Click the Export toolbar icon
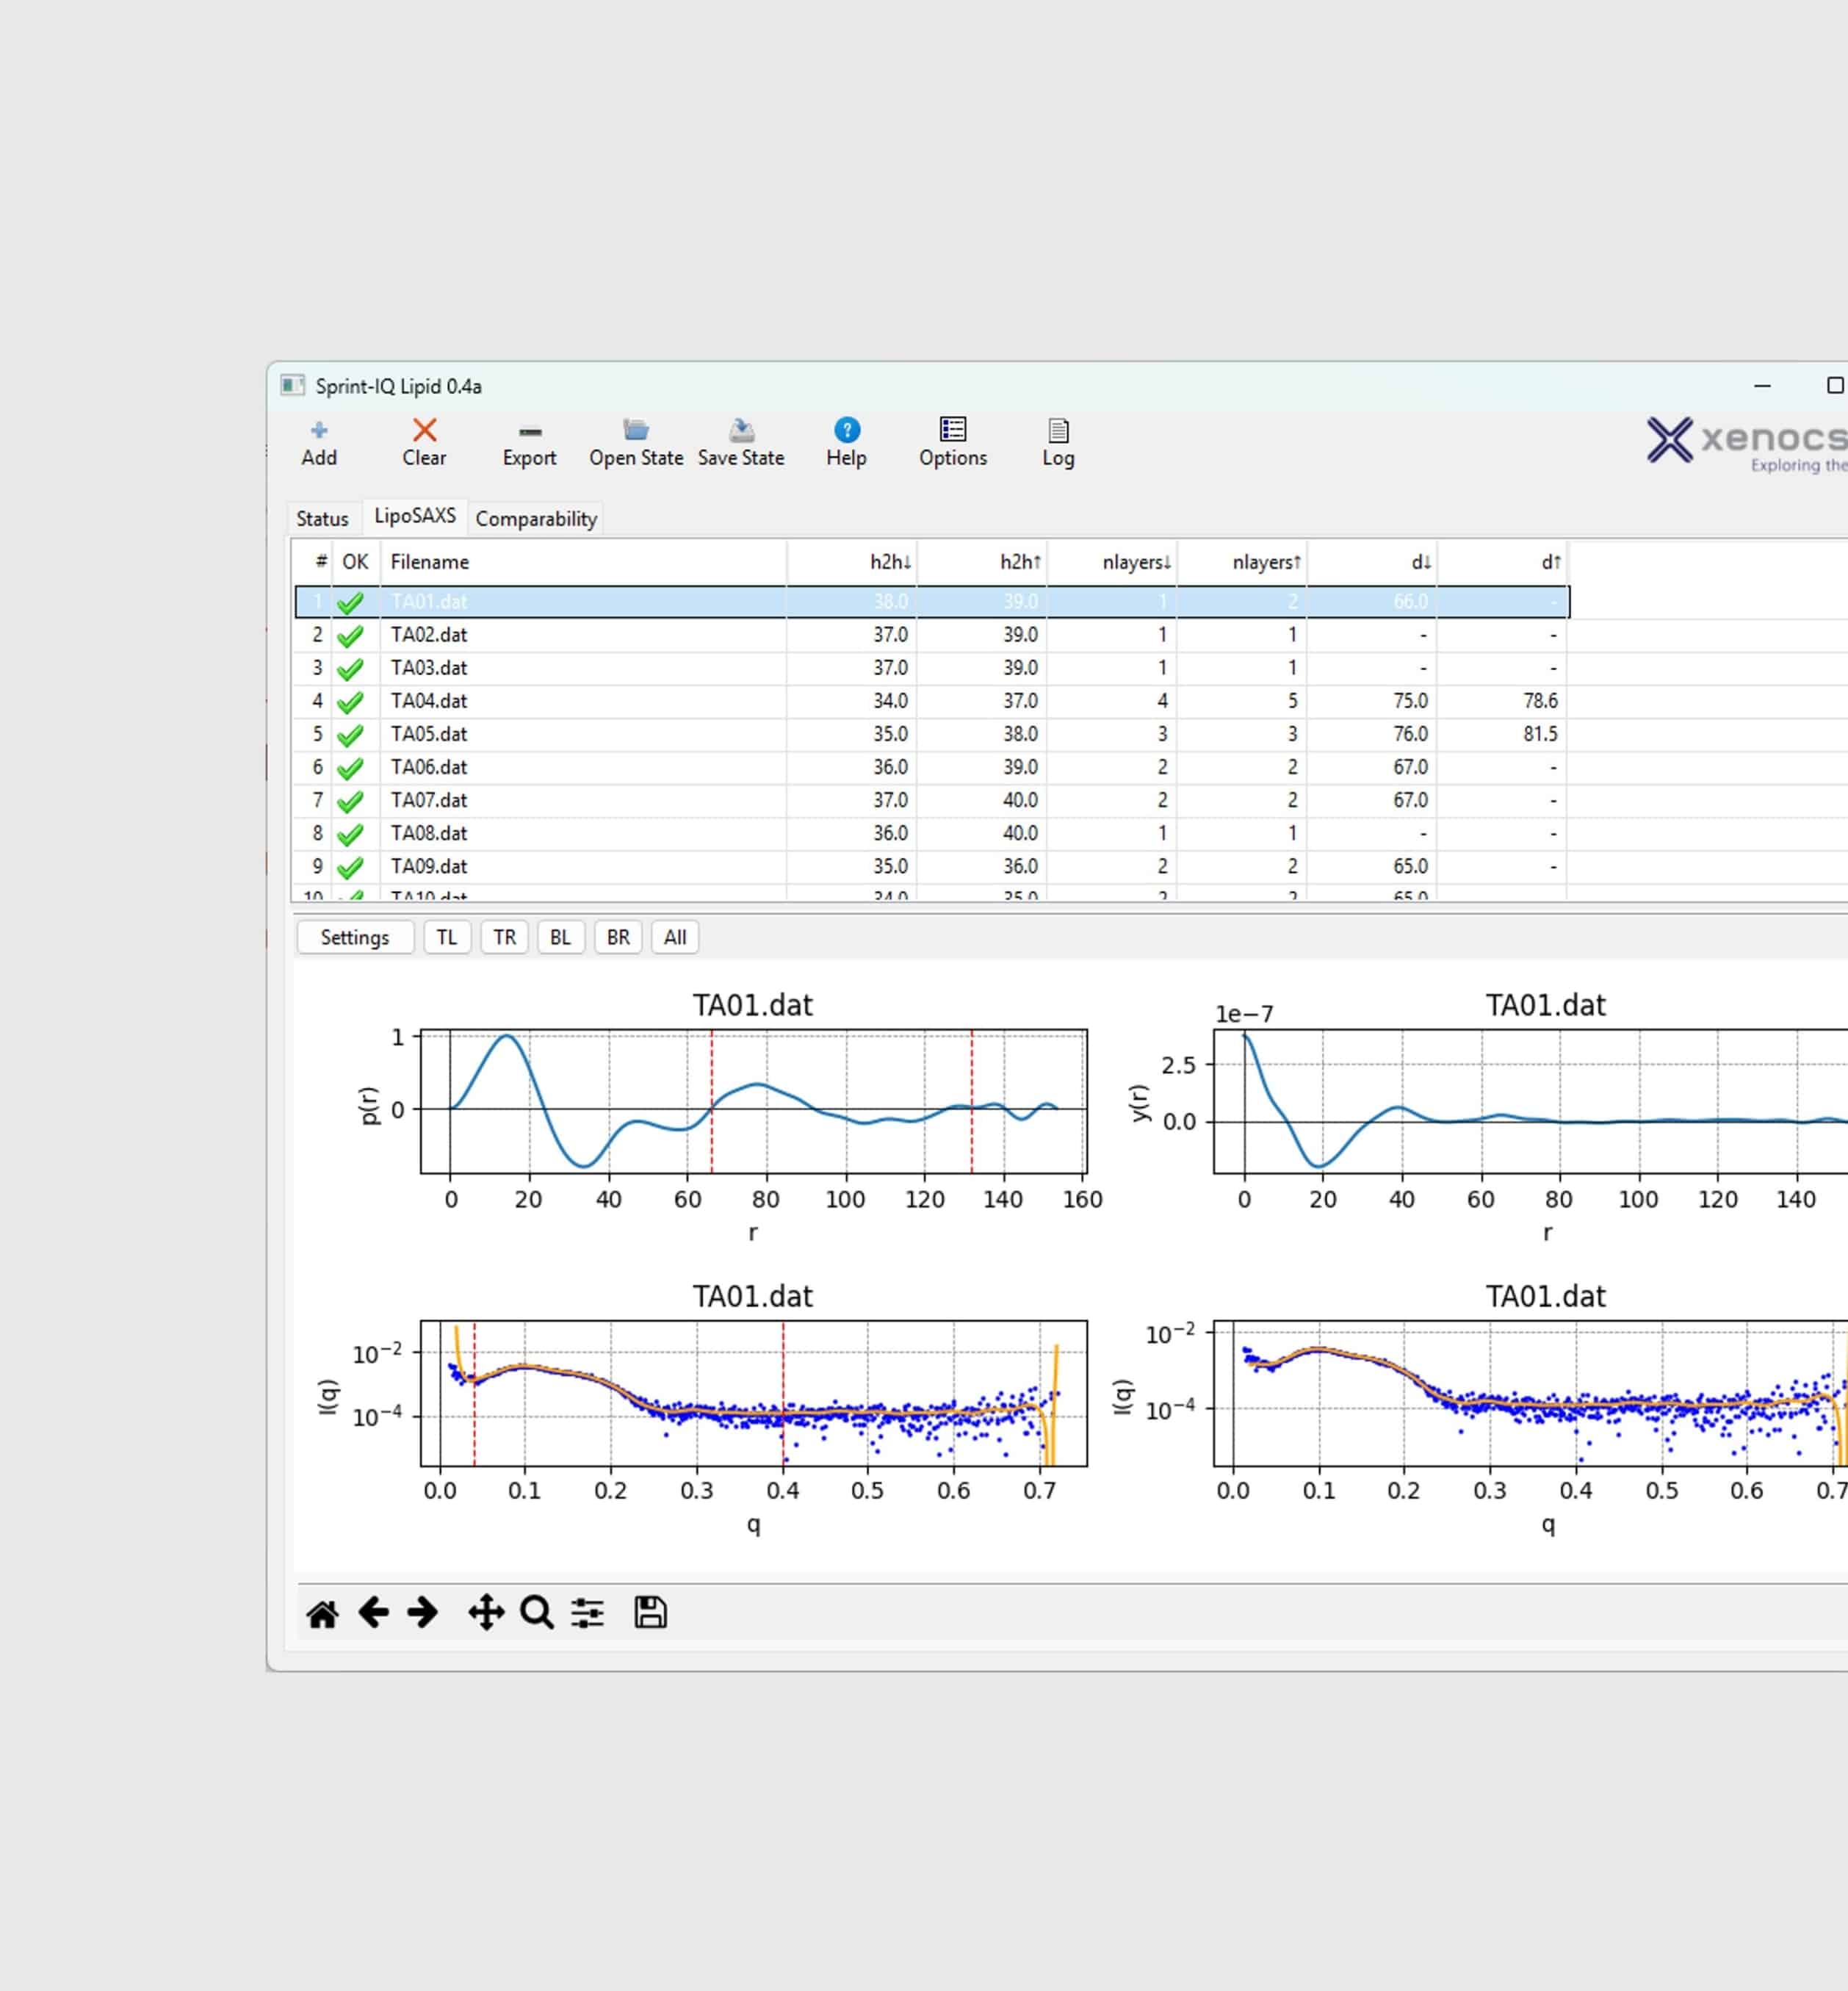Viewport: 1848px width, 1991px height. (x=529, y=432)
